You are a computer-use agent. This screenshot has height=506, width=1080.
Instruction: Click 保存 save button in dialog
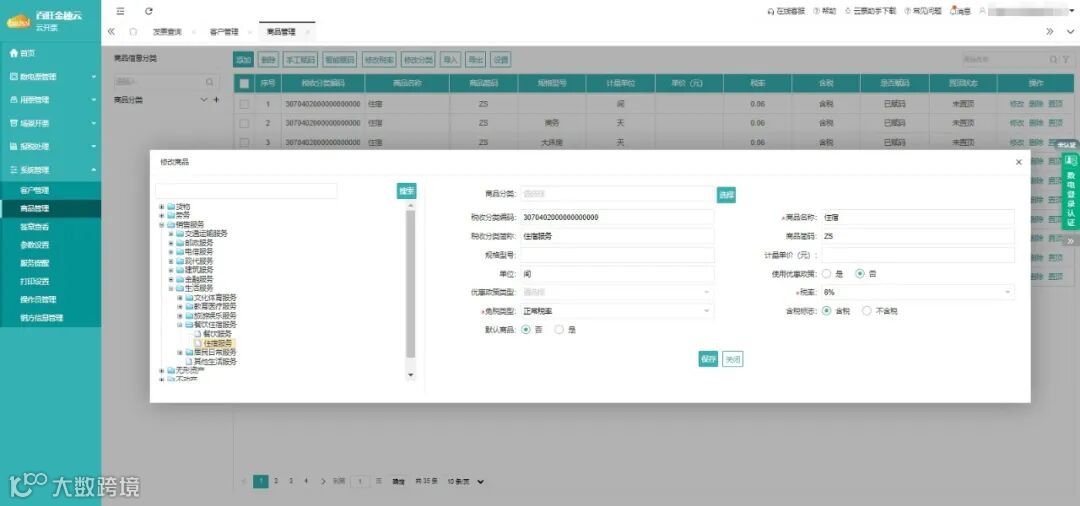[x=708, y=359]
